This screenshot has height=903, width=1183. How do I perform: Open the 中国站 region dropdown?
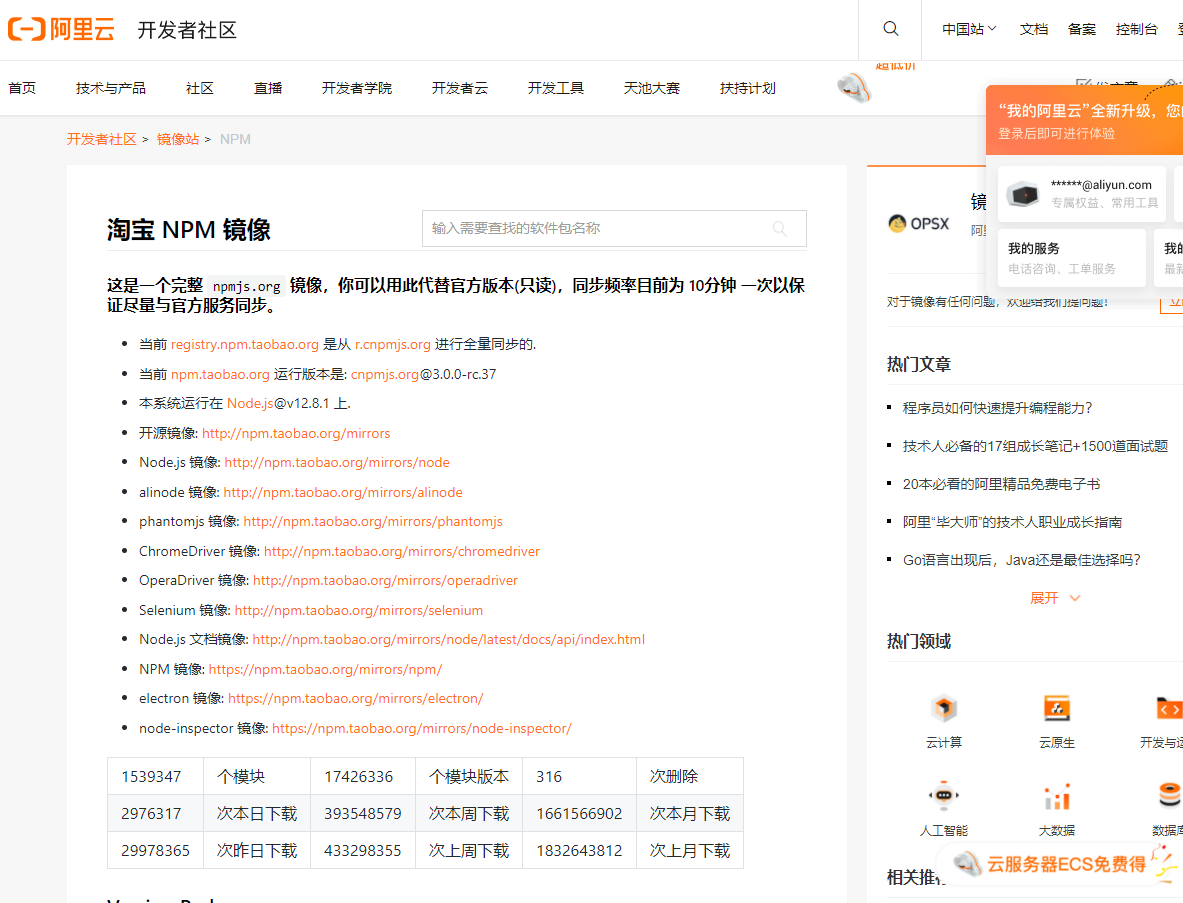(x=969, y=29)
